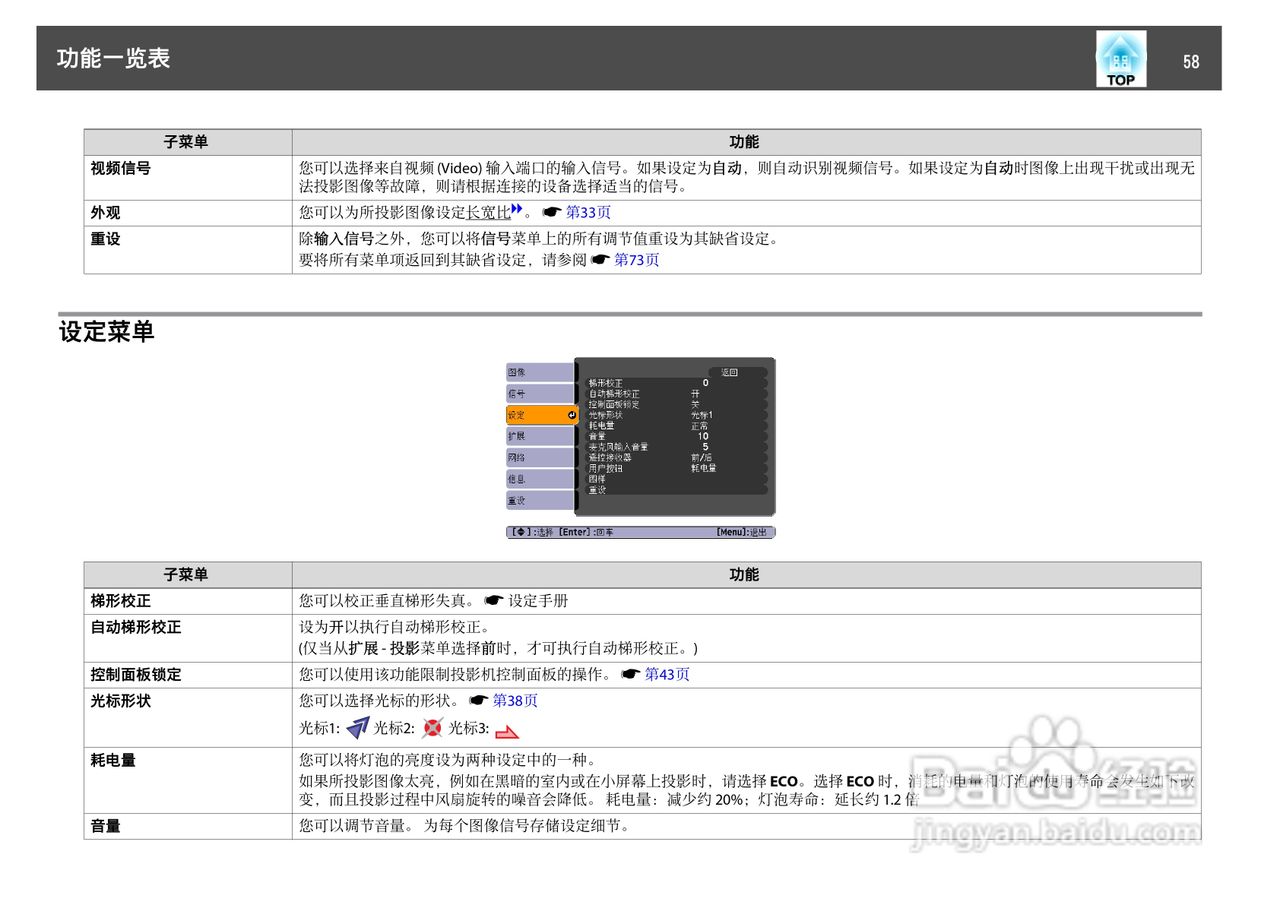The width and height of the screenshot is (1280, 905).
Task: Click [Menu]:退出 hint in menu guide bar
Action: pyautogui.click(x=742, y=532)
